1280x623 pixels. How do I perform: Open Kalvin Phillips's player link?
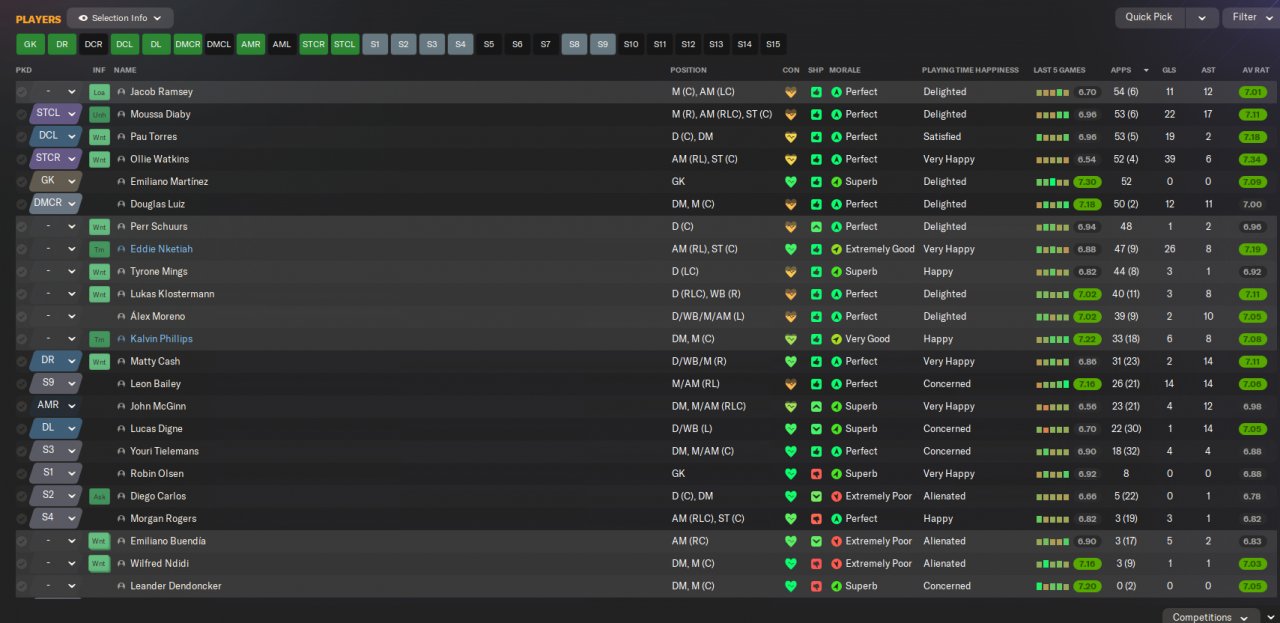pyautogui.click(x=161, y=339)
